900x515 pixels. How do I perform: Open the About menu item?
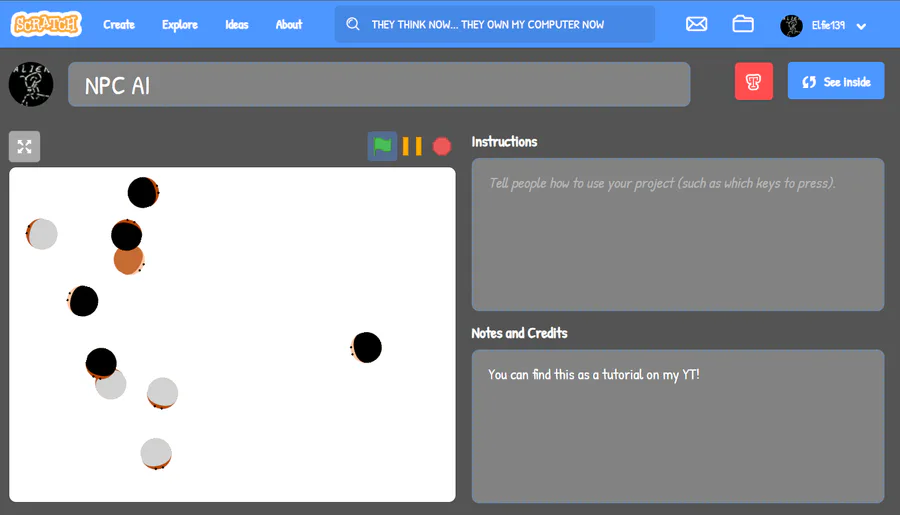(289, 25)
